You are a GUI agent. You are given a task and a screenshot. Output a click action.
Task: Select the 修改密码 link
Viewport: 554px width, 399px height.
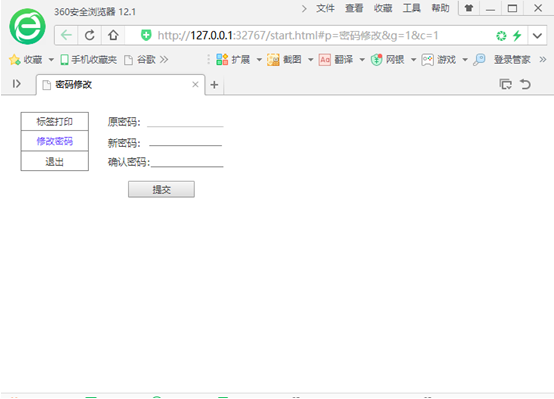(x=55, y=141)
